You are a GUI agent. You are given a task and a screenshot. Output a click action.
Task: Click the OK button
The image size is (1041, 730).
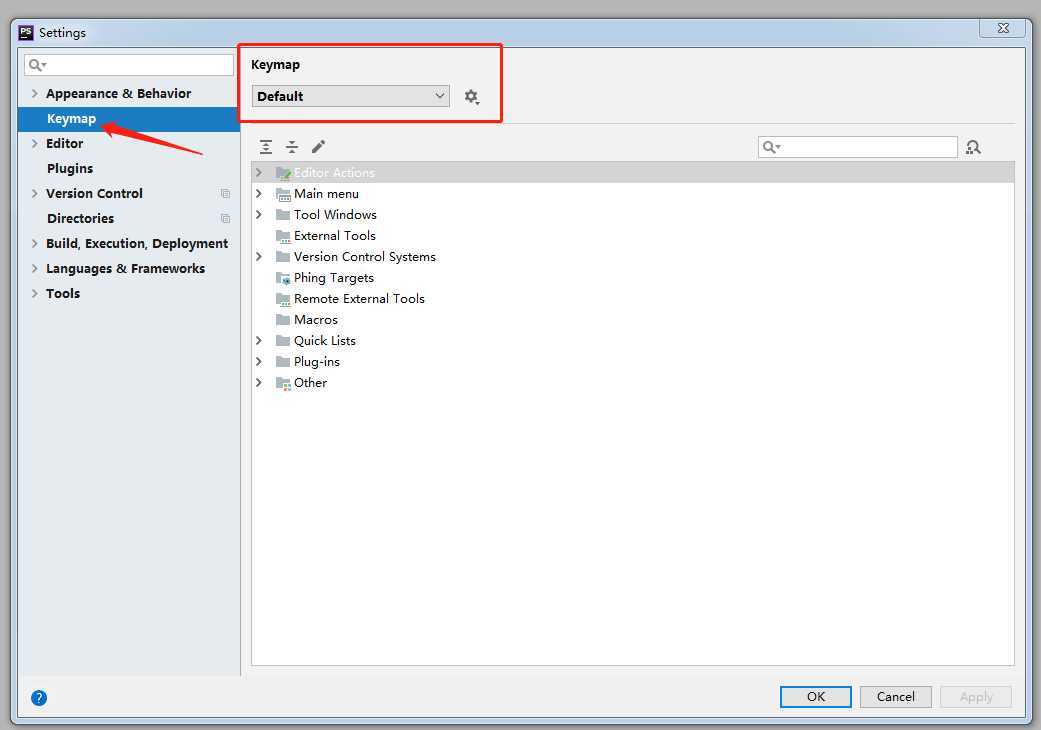click(815, 697)
